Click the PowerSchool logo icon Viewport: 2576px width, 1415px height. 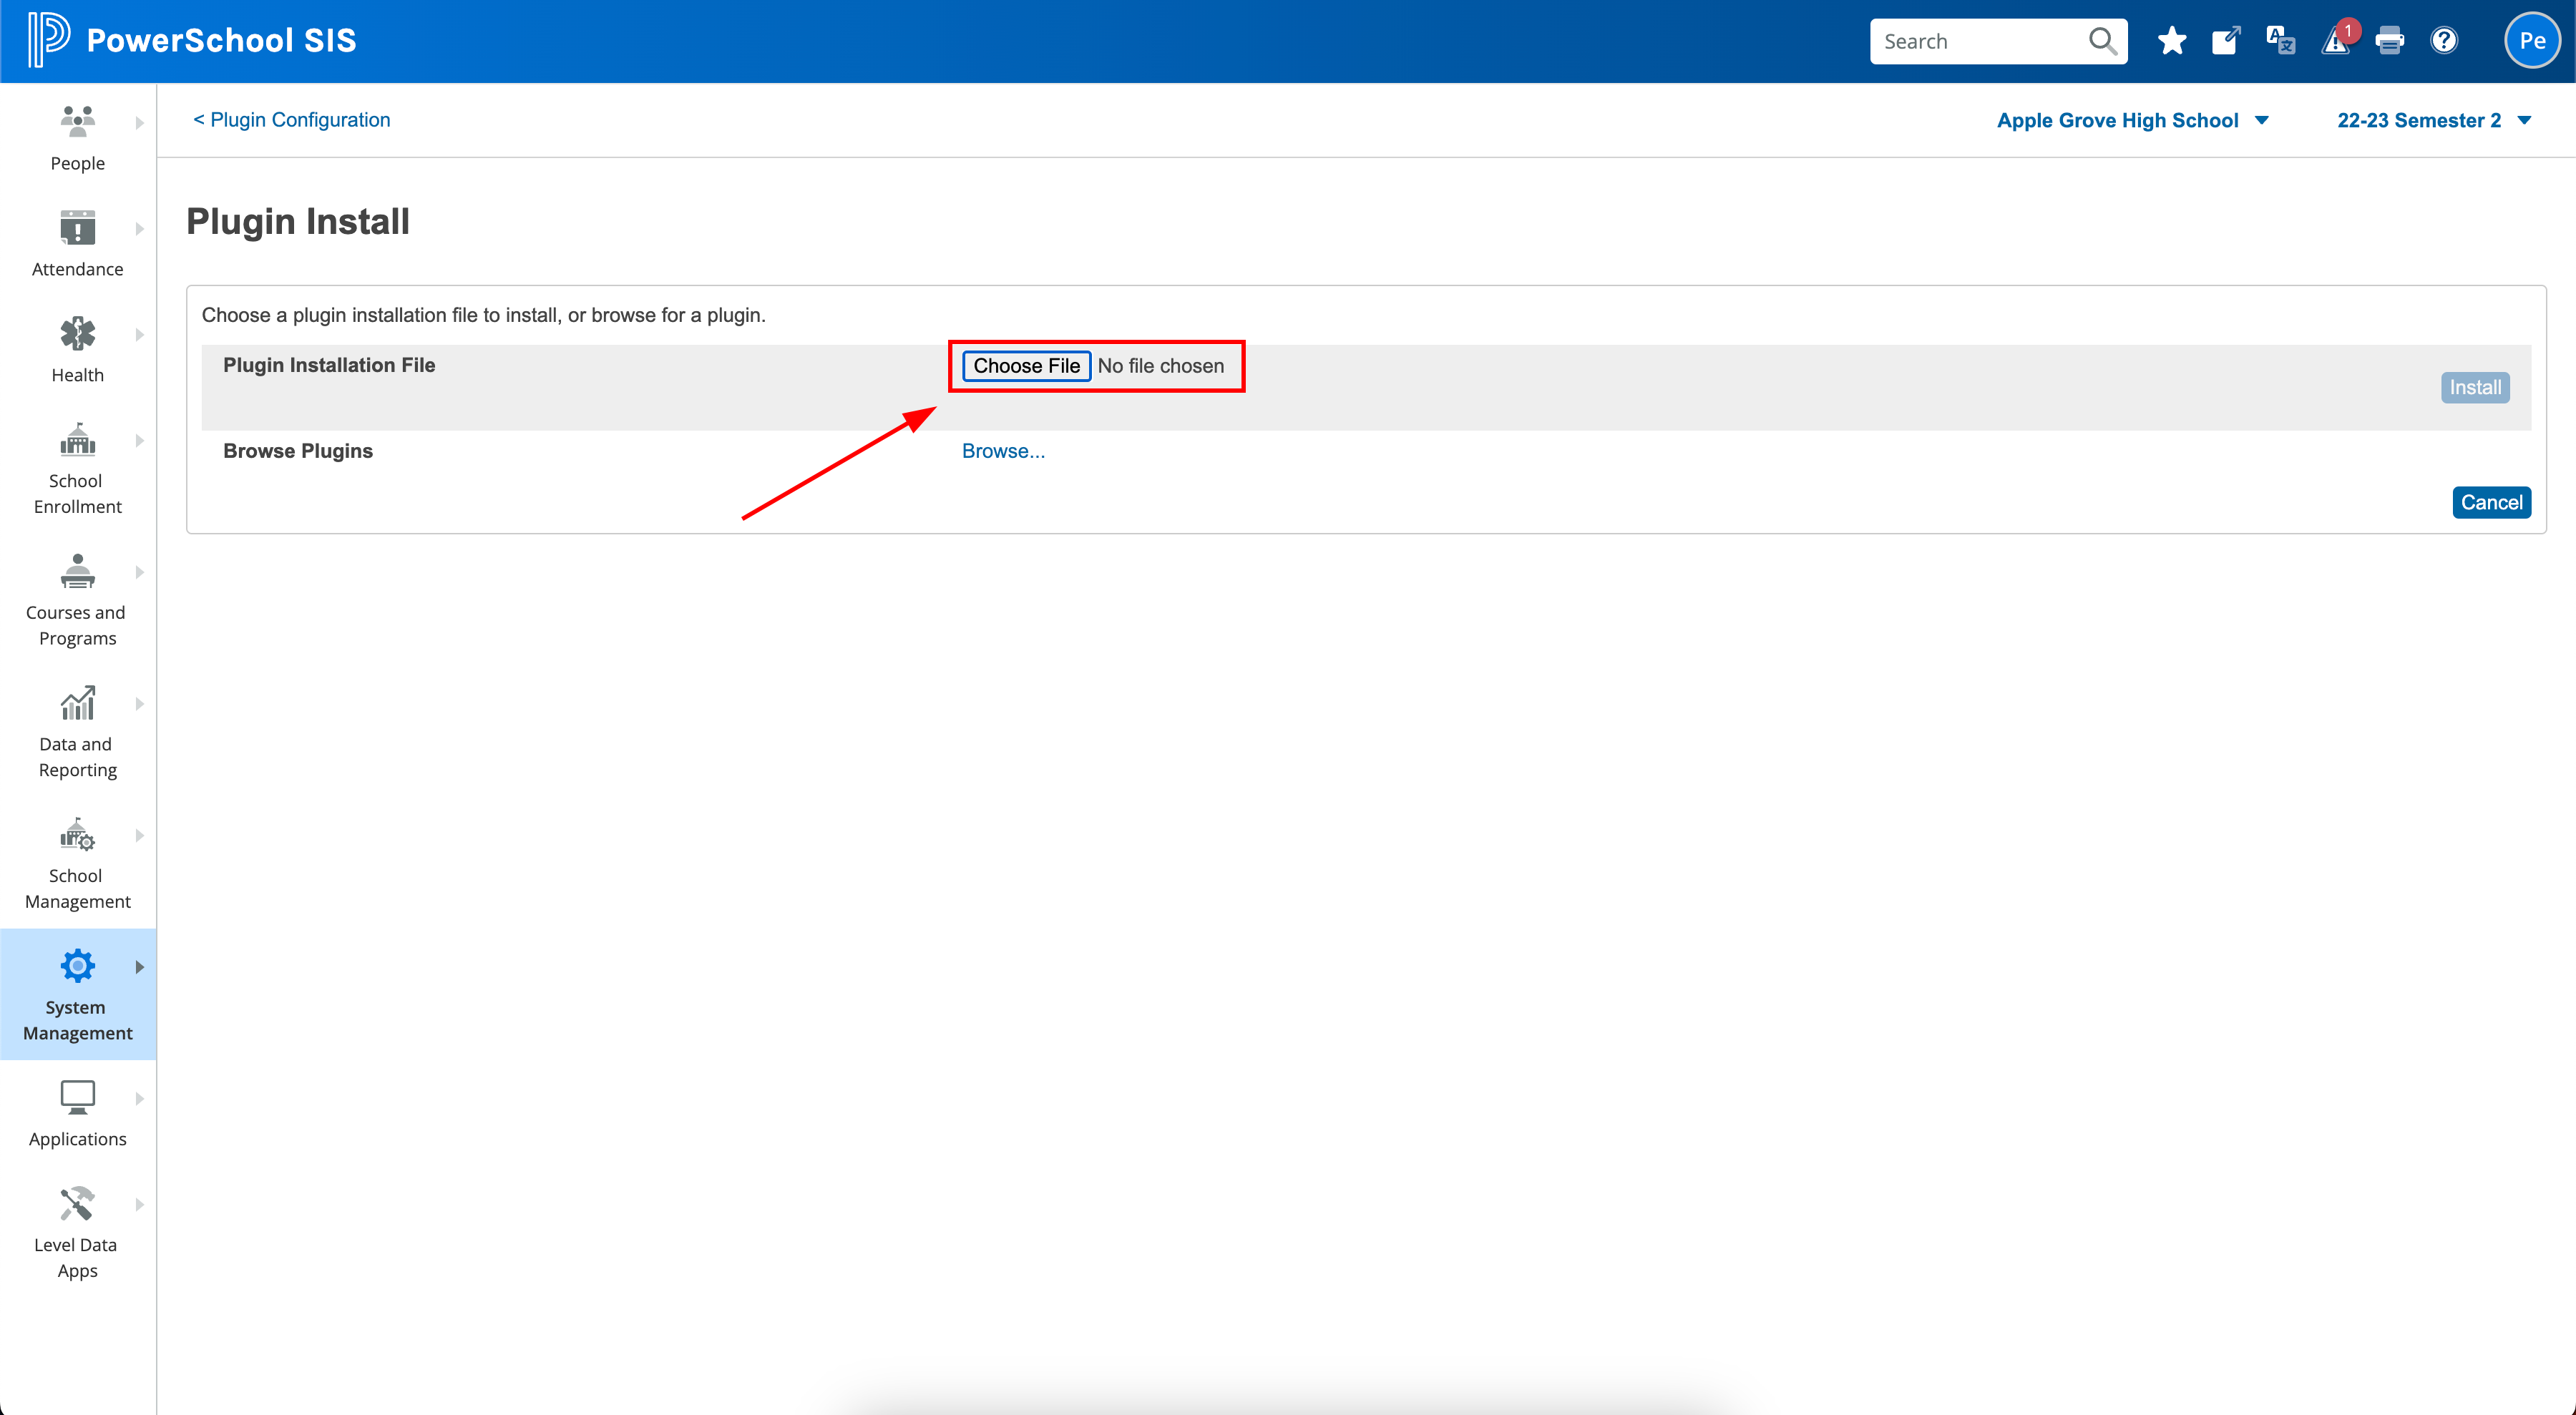coord(49,40)
